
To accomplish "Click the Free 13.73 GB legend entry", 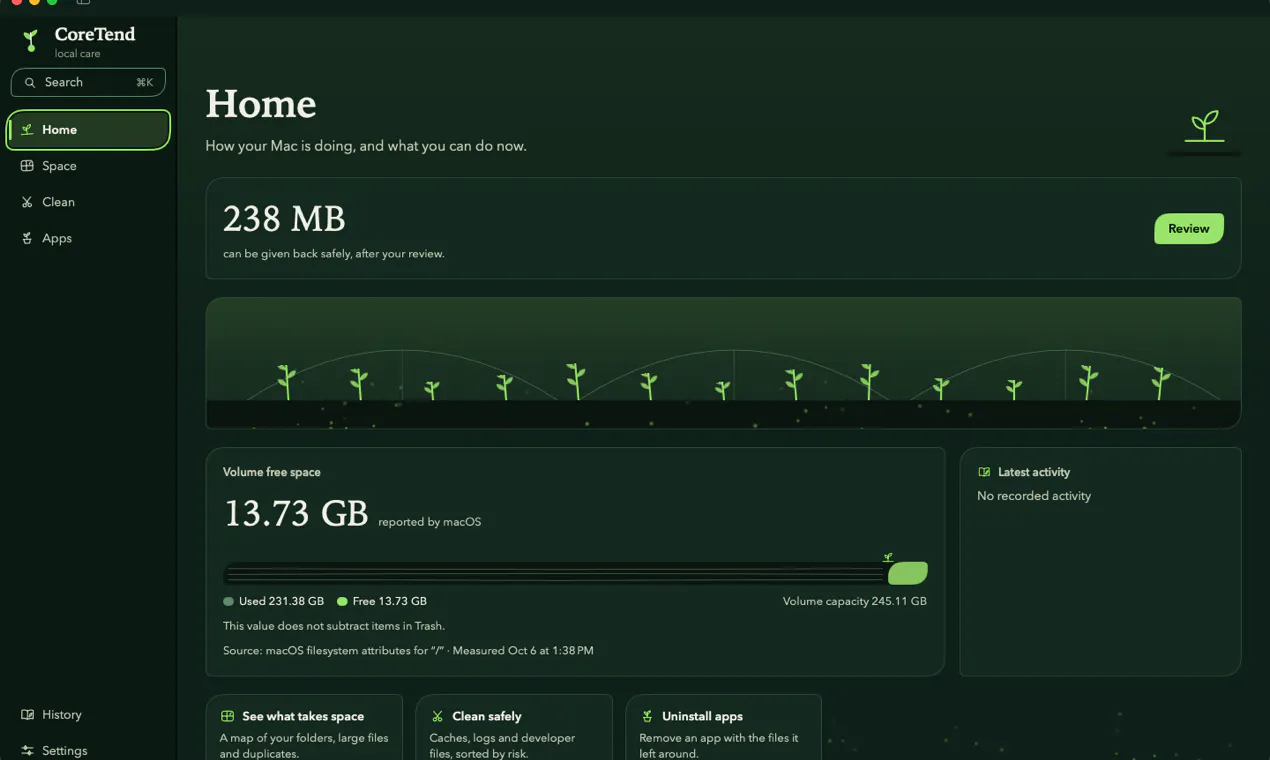I will coord(382,602).
